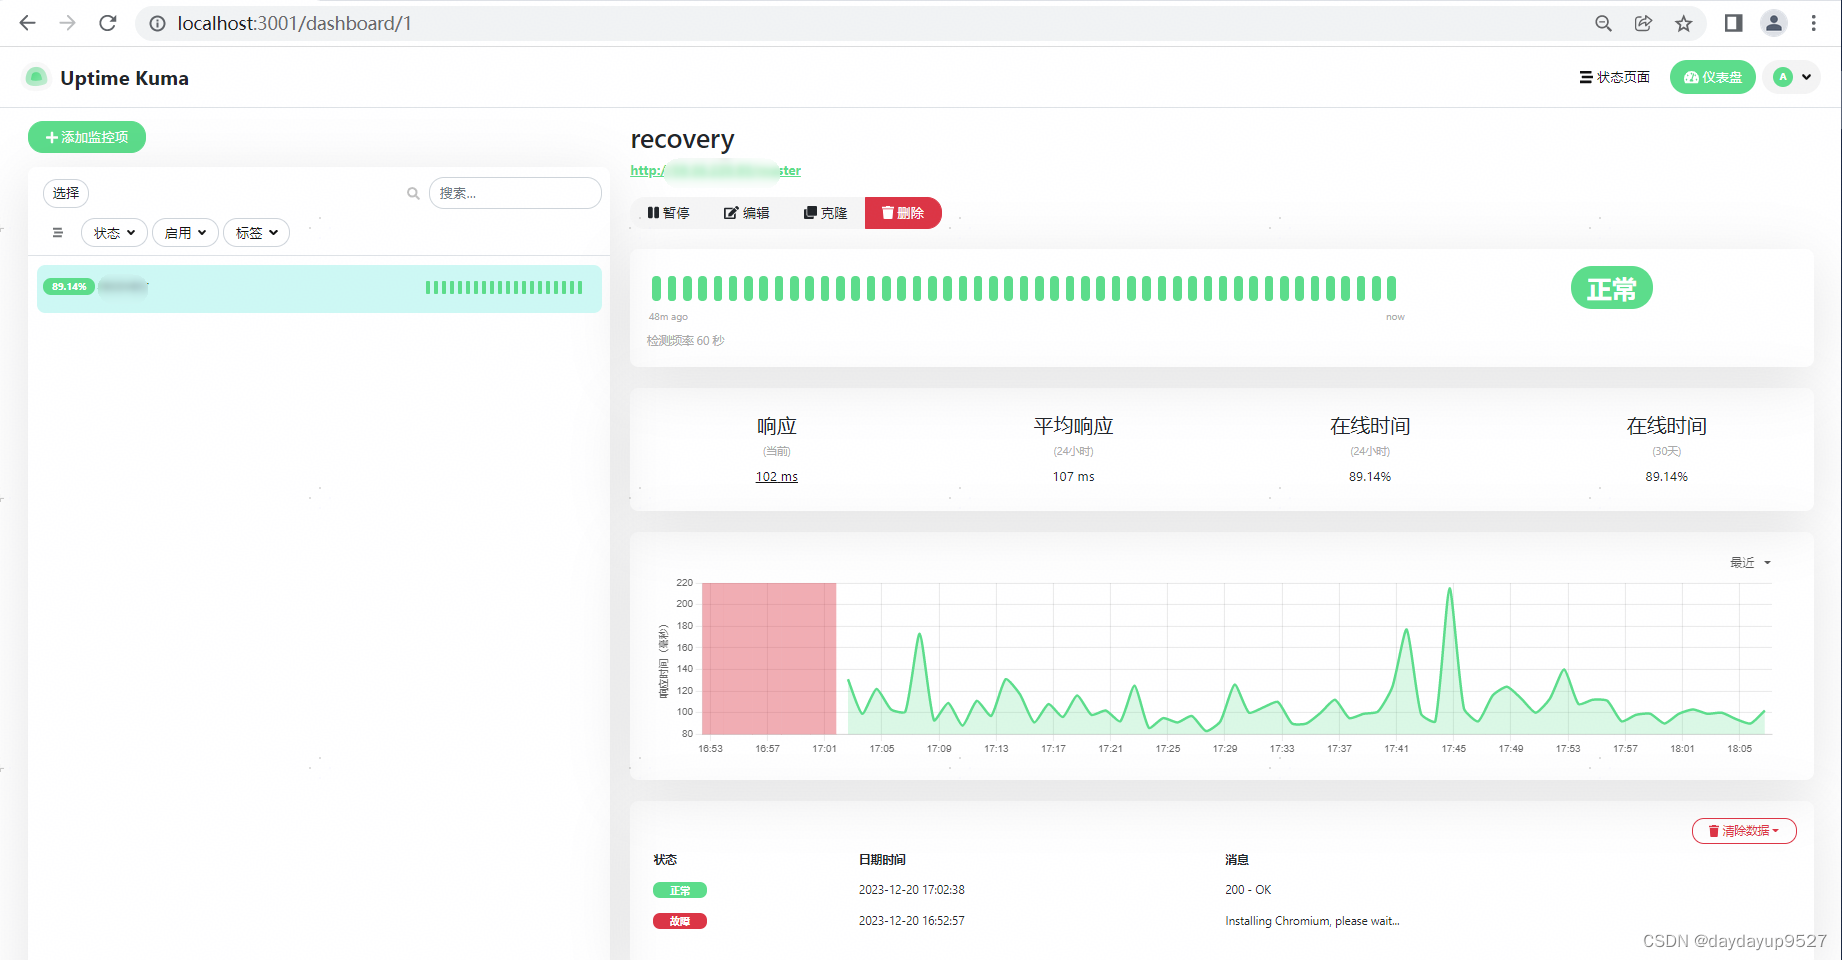Image resolution: width=1842 pixels, height=960 pixels.
Task: Click the search magnifier icon in monitor list
Action: pos(413,193)
